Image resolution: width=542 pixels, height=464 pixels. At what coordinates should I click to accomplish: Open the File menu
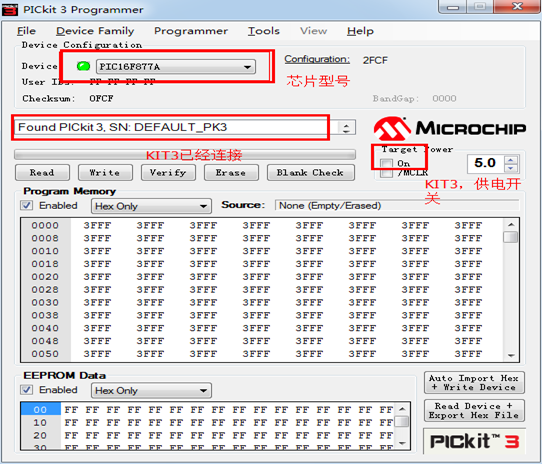26,31
